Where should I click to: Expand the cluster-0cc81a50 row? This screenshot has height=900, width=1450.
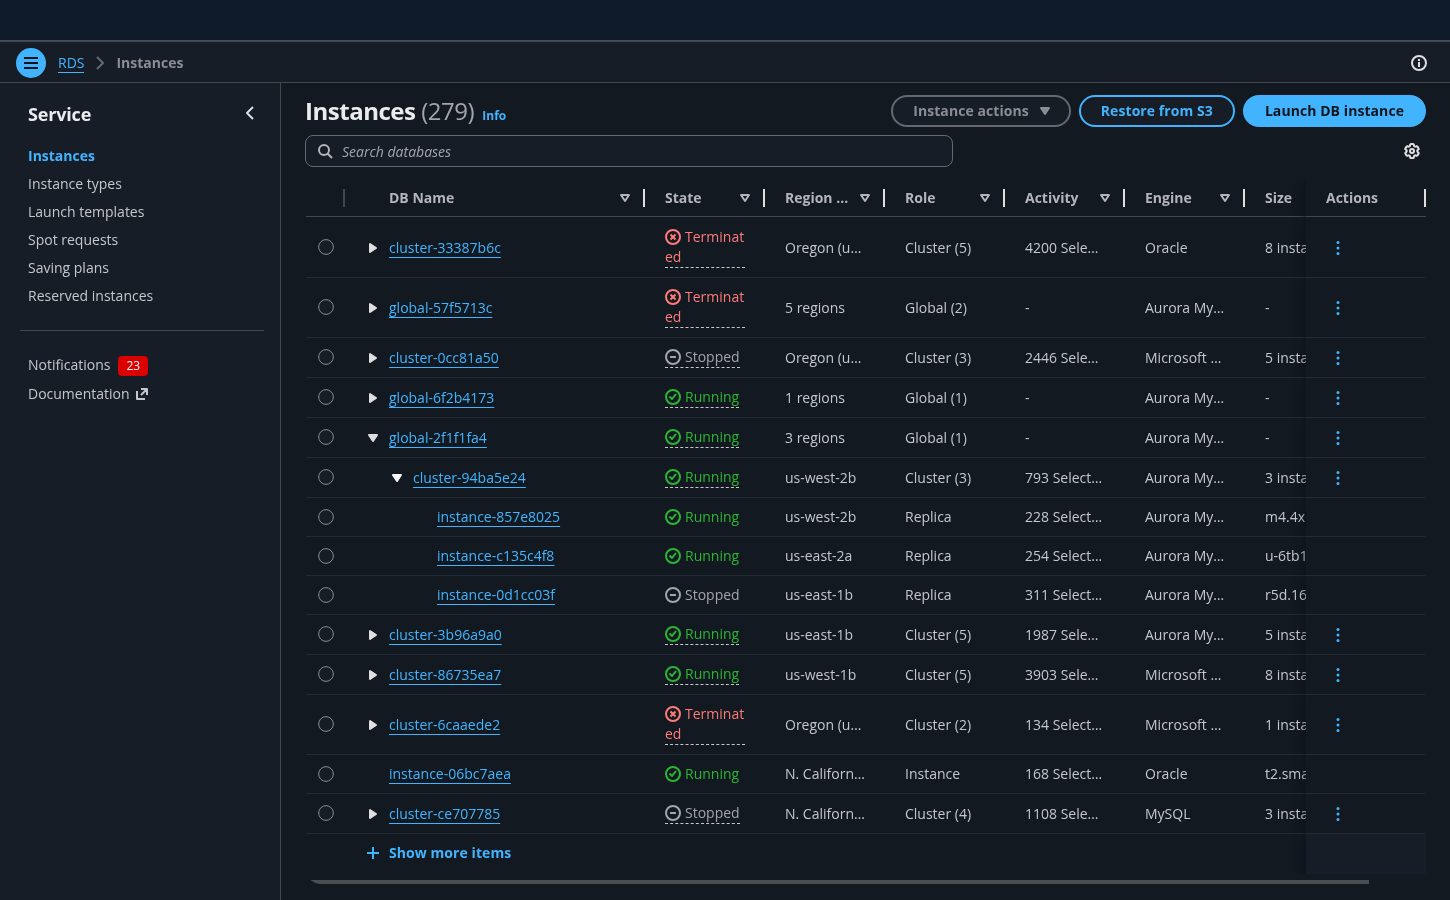coord(372,358)
